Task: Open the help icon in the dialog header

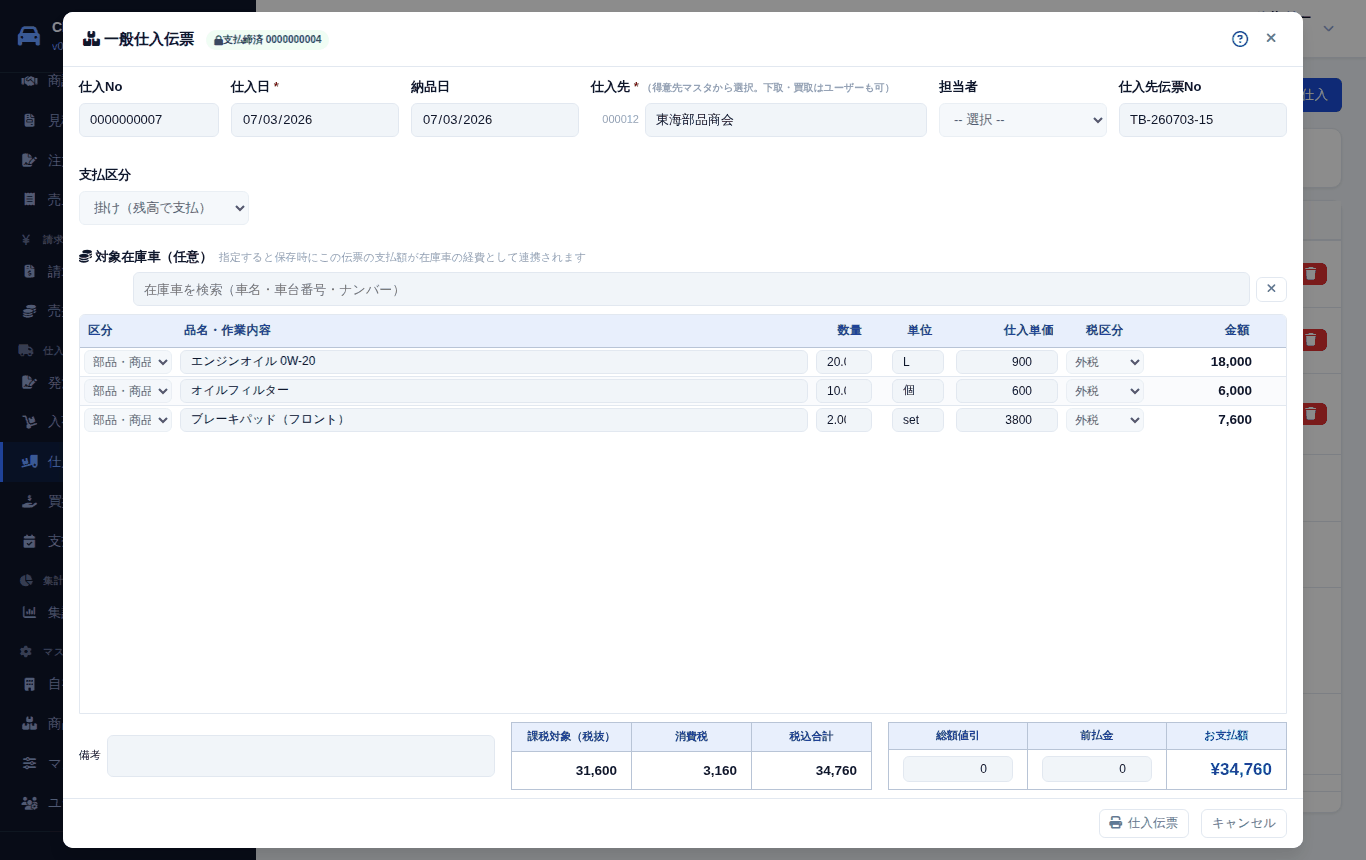Action: coord(1240,39)
